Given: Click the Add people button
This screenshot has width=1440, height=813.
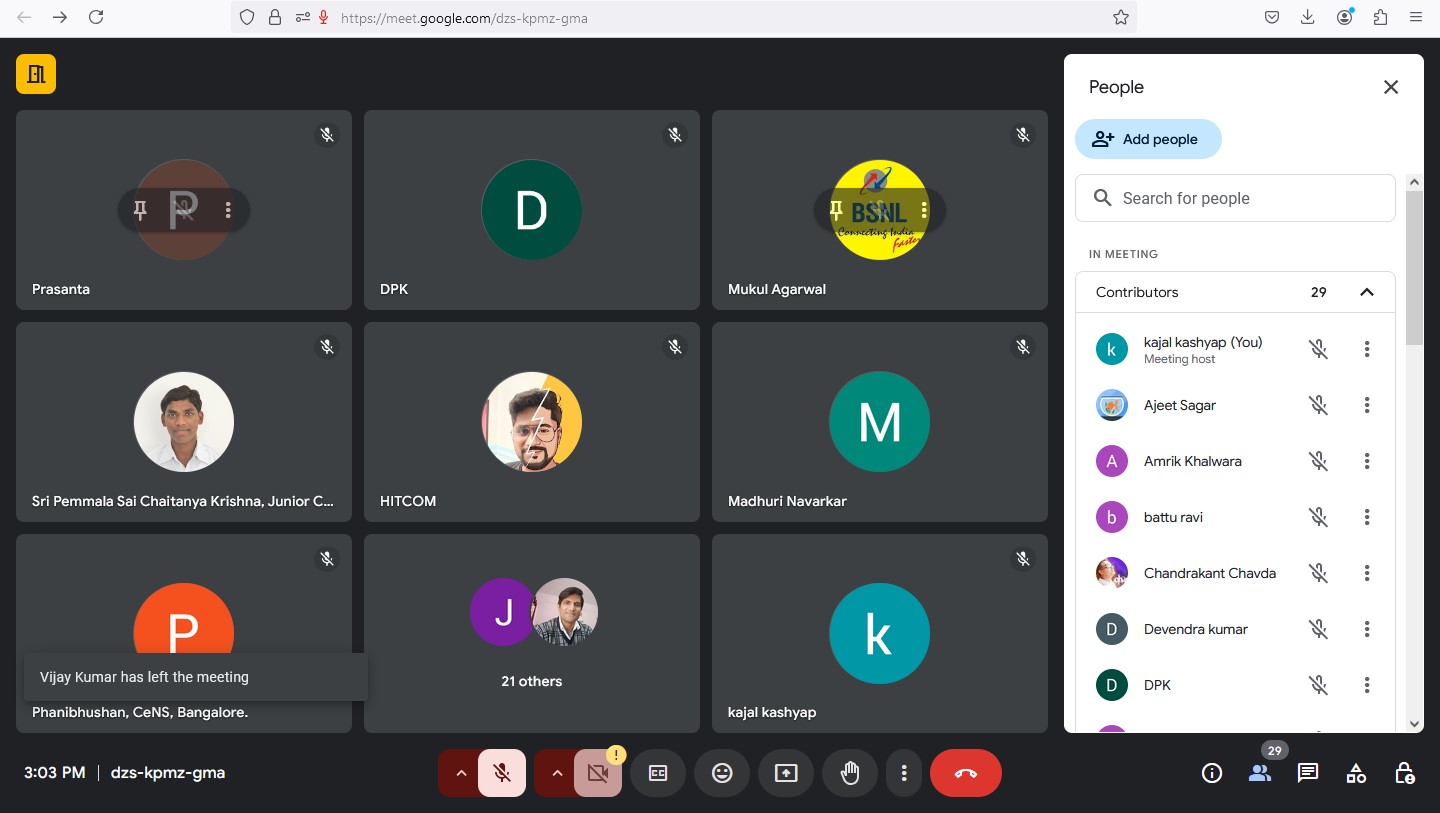Looking at the screenshot, I should click(x=1148, y=139).
